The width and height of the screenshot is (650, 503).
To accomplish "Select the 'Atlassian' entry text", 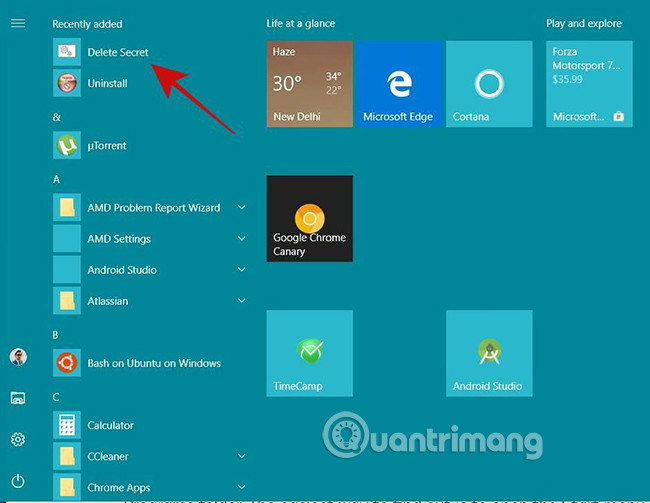I will (108, 301).
